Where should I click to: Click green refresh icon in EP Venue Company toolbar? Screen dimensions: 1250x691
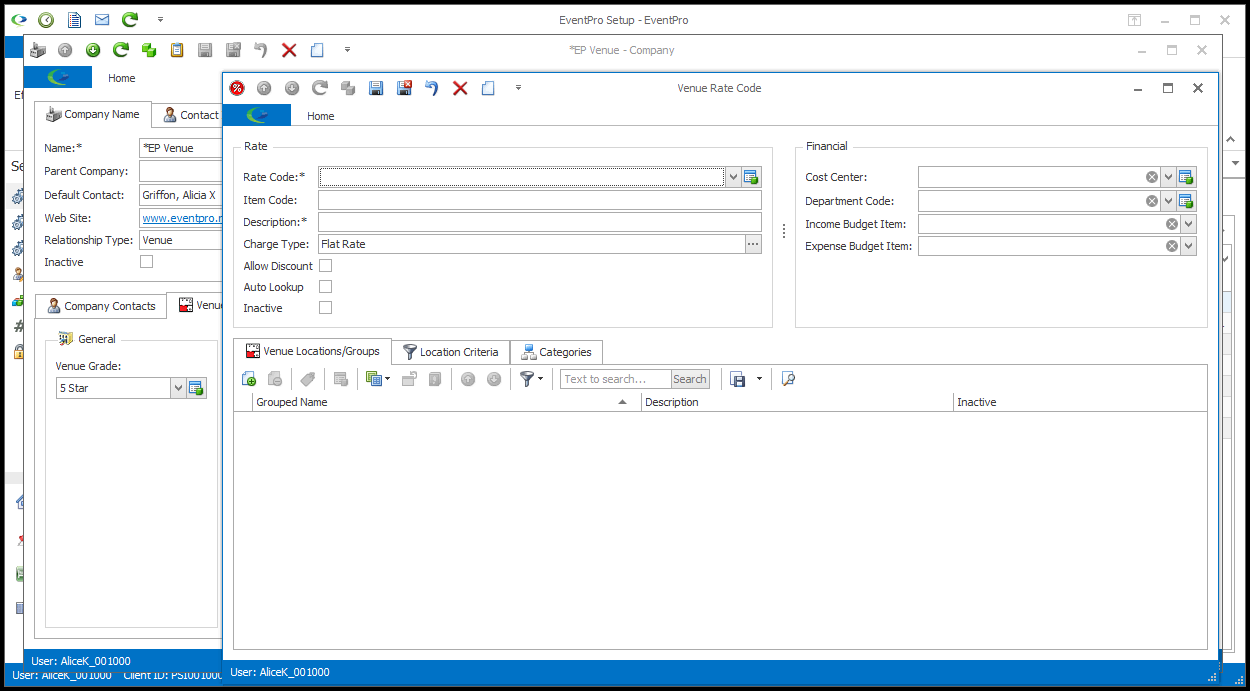click(121, 50)
